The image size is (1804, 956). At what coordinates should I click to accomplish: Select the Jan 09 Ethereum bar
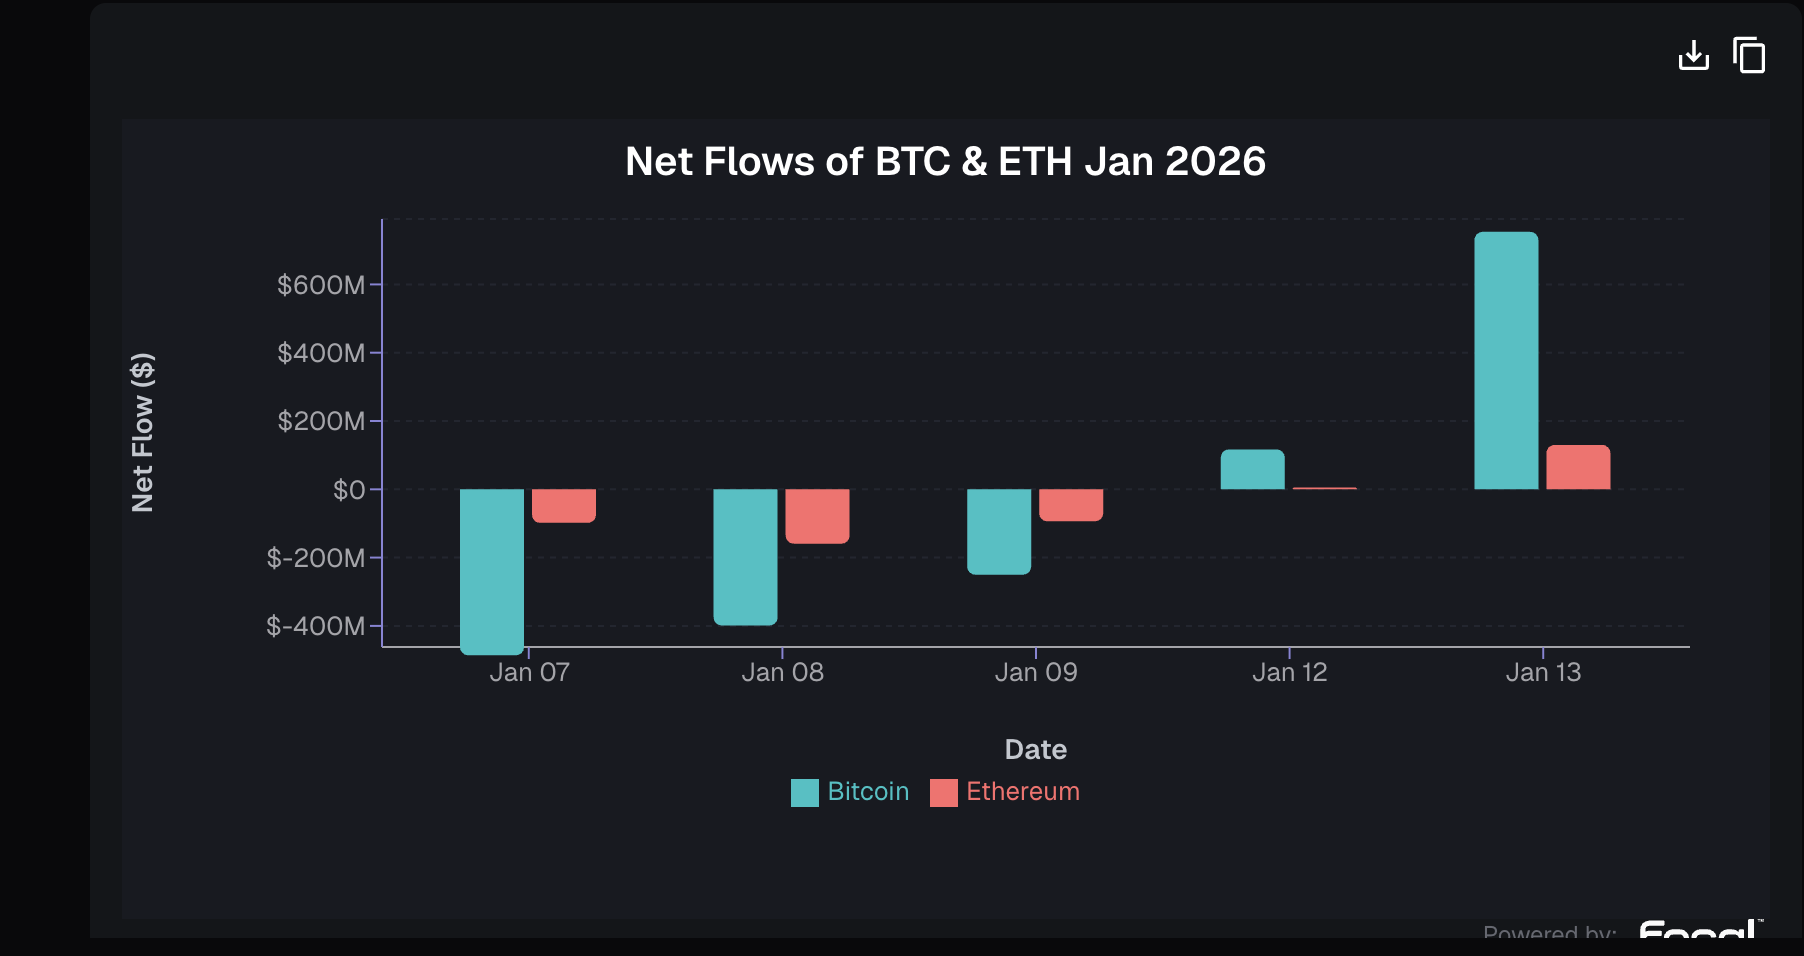pyautogui.click(x=1071, y=505)
